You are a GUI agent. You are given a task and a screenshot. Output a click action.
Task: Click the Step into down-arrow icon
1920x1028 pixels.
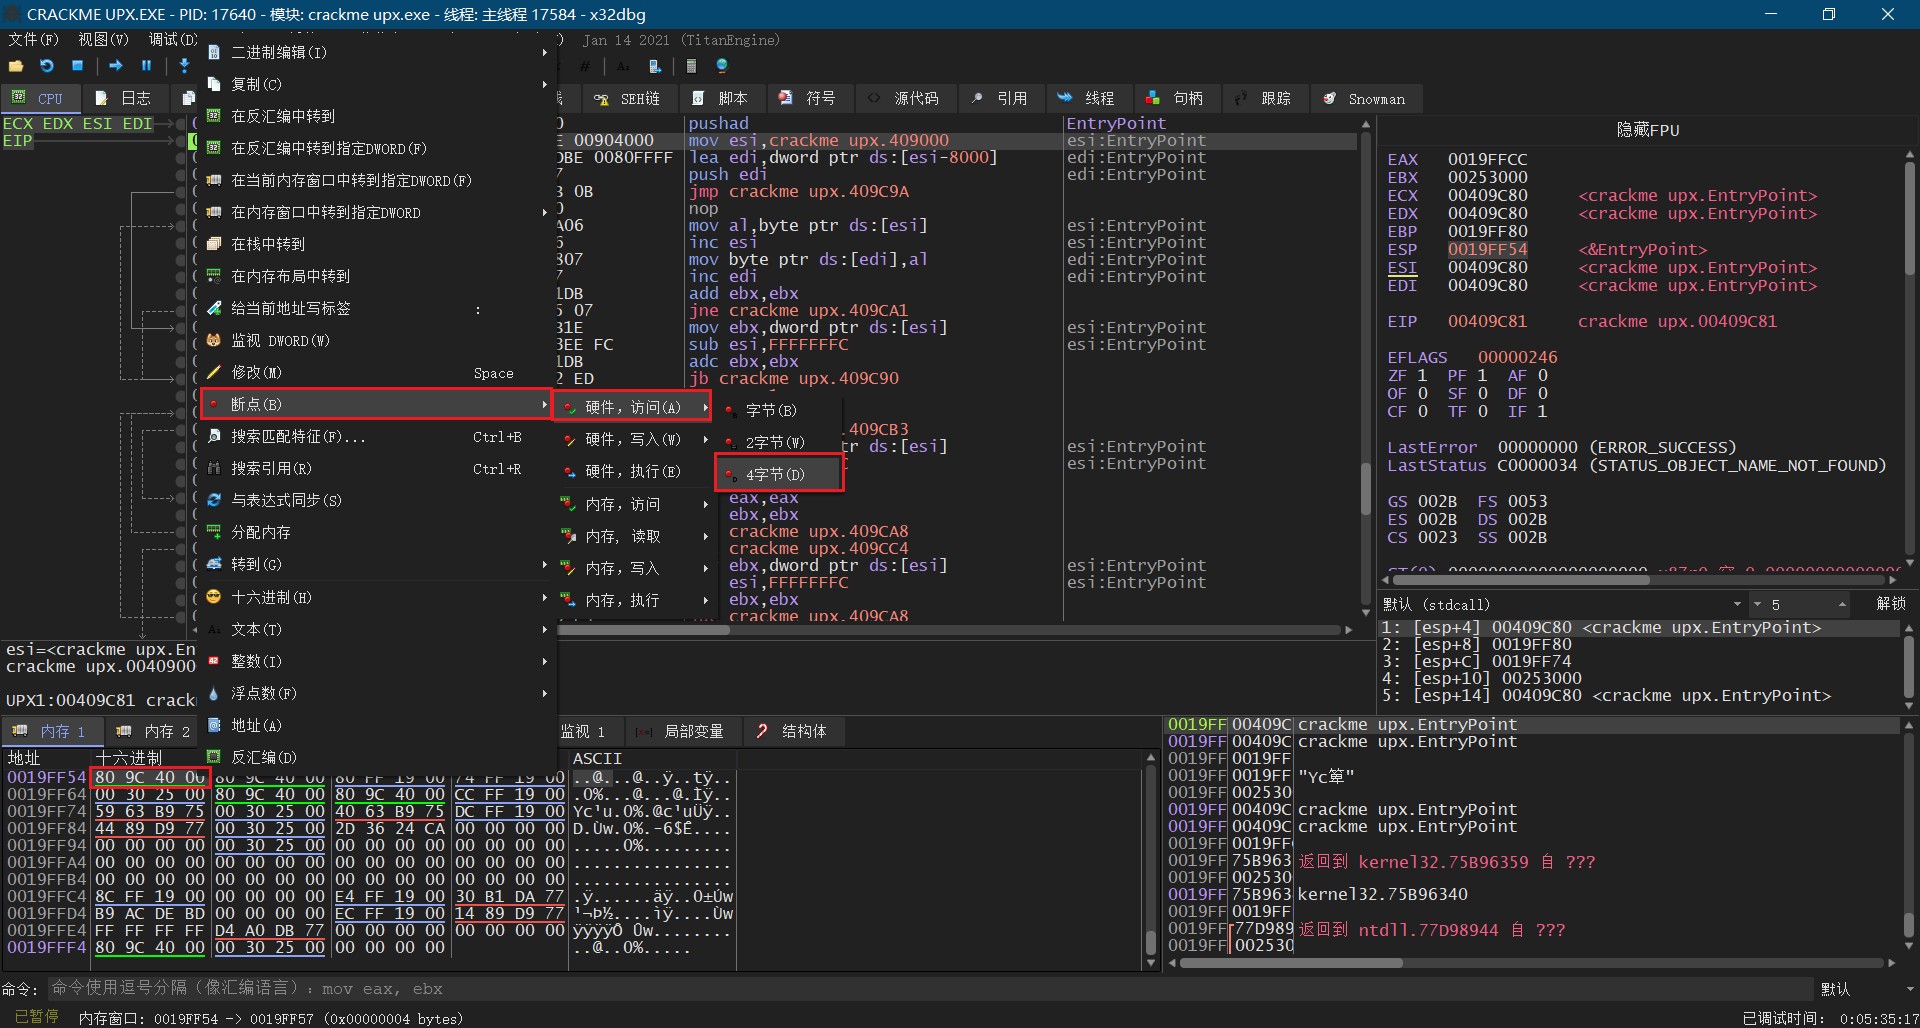[x=184, y=66]
